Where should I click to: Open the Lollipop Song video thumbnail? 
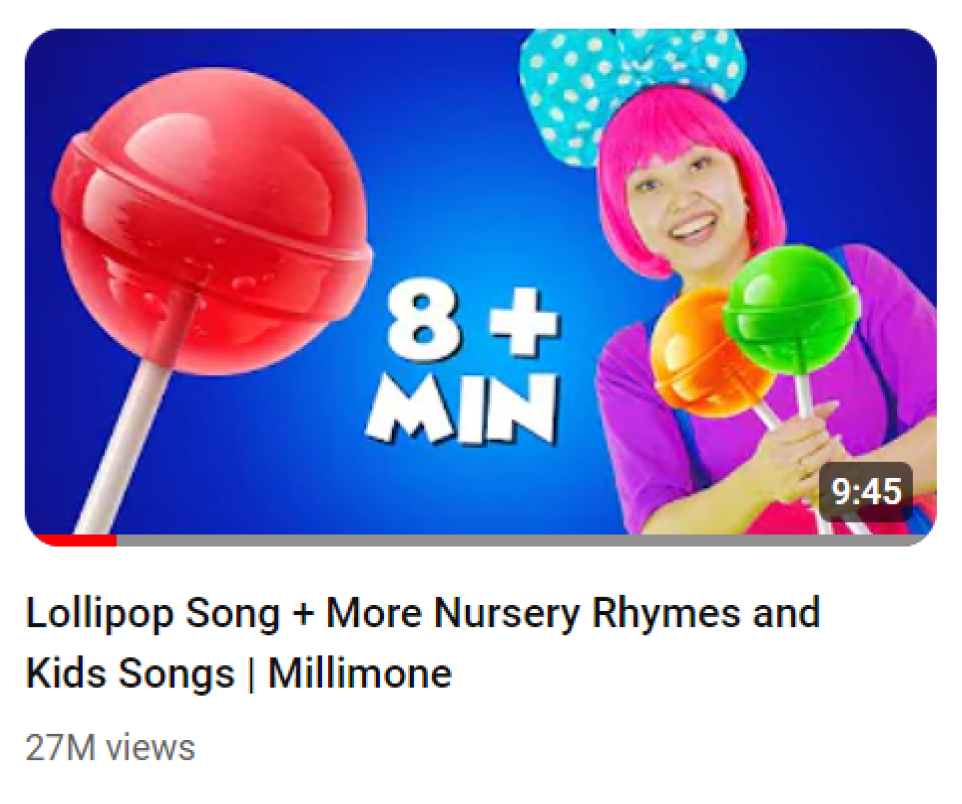point(480,287)
